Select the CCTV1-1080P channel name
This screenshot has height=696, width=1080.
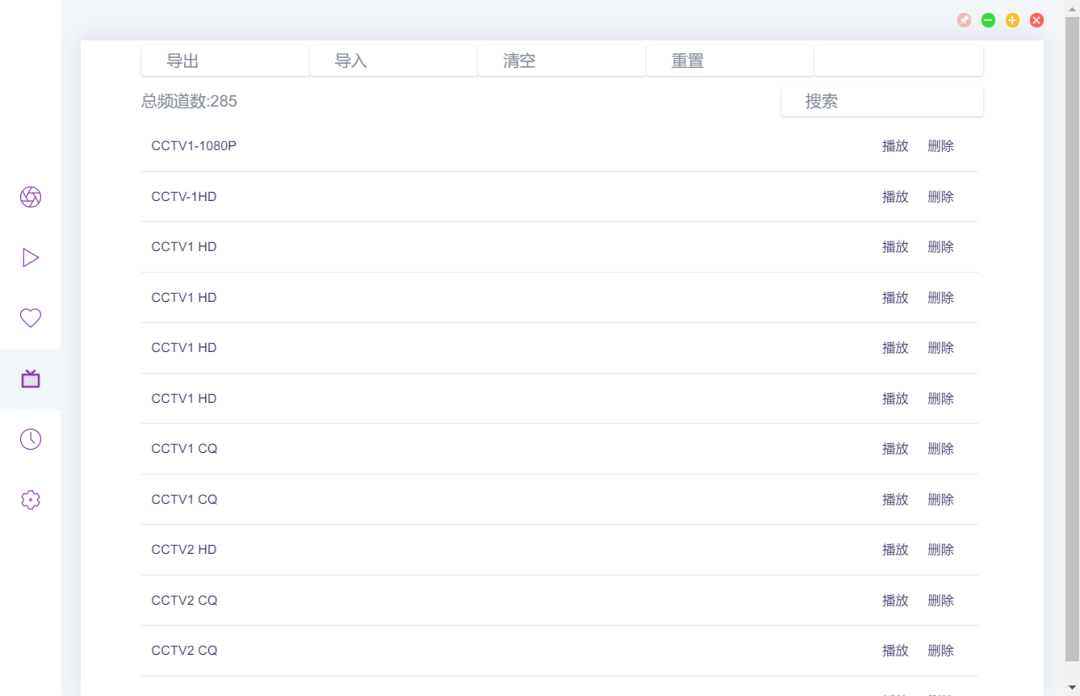194,146
